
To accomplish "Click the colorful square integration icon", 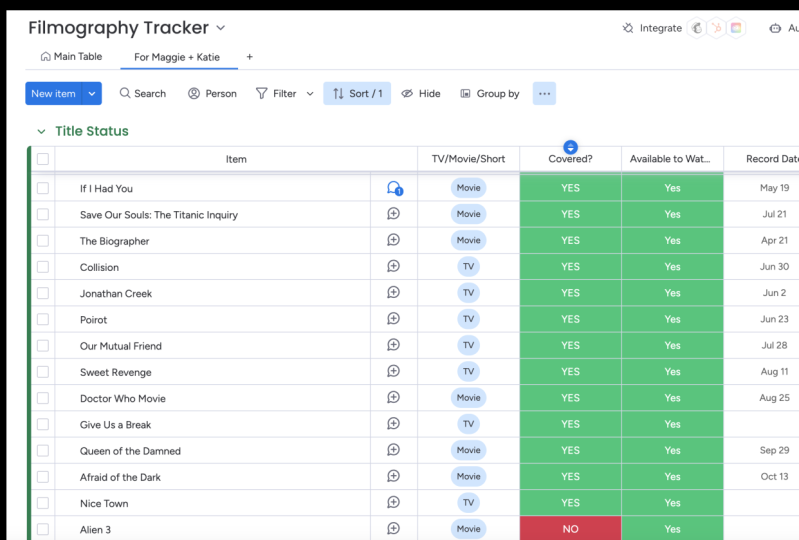I will click(x=736, y=28).
